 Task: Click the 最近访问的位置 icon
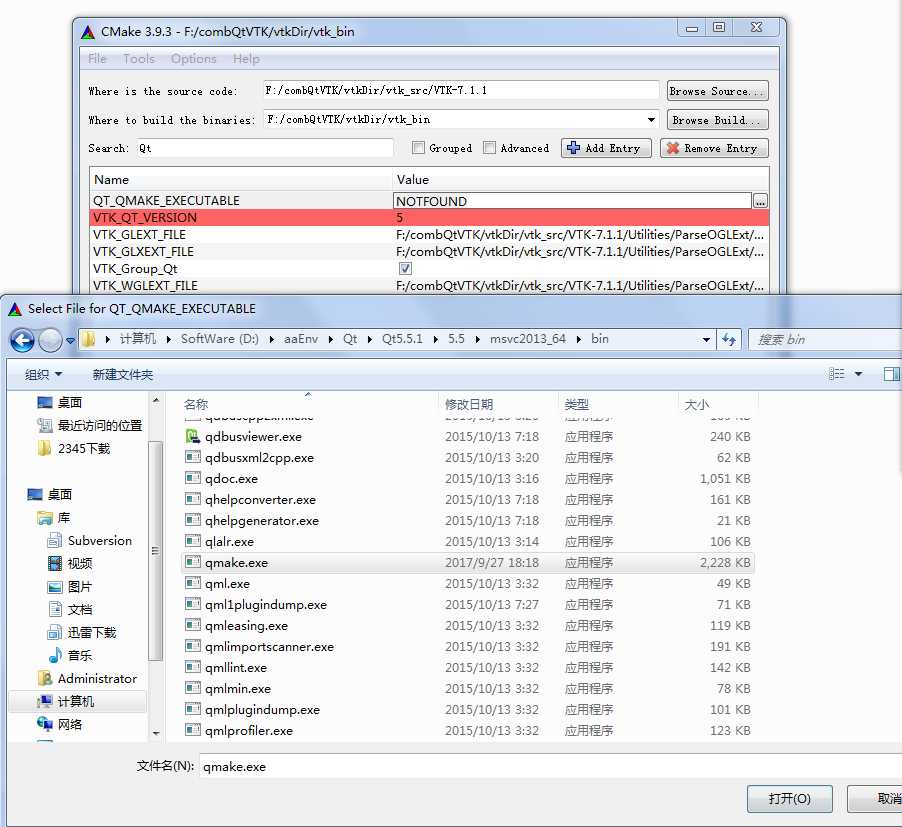44,425
